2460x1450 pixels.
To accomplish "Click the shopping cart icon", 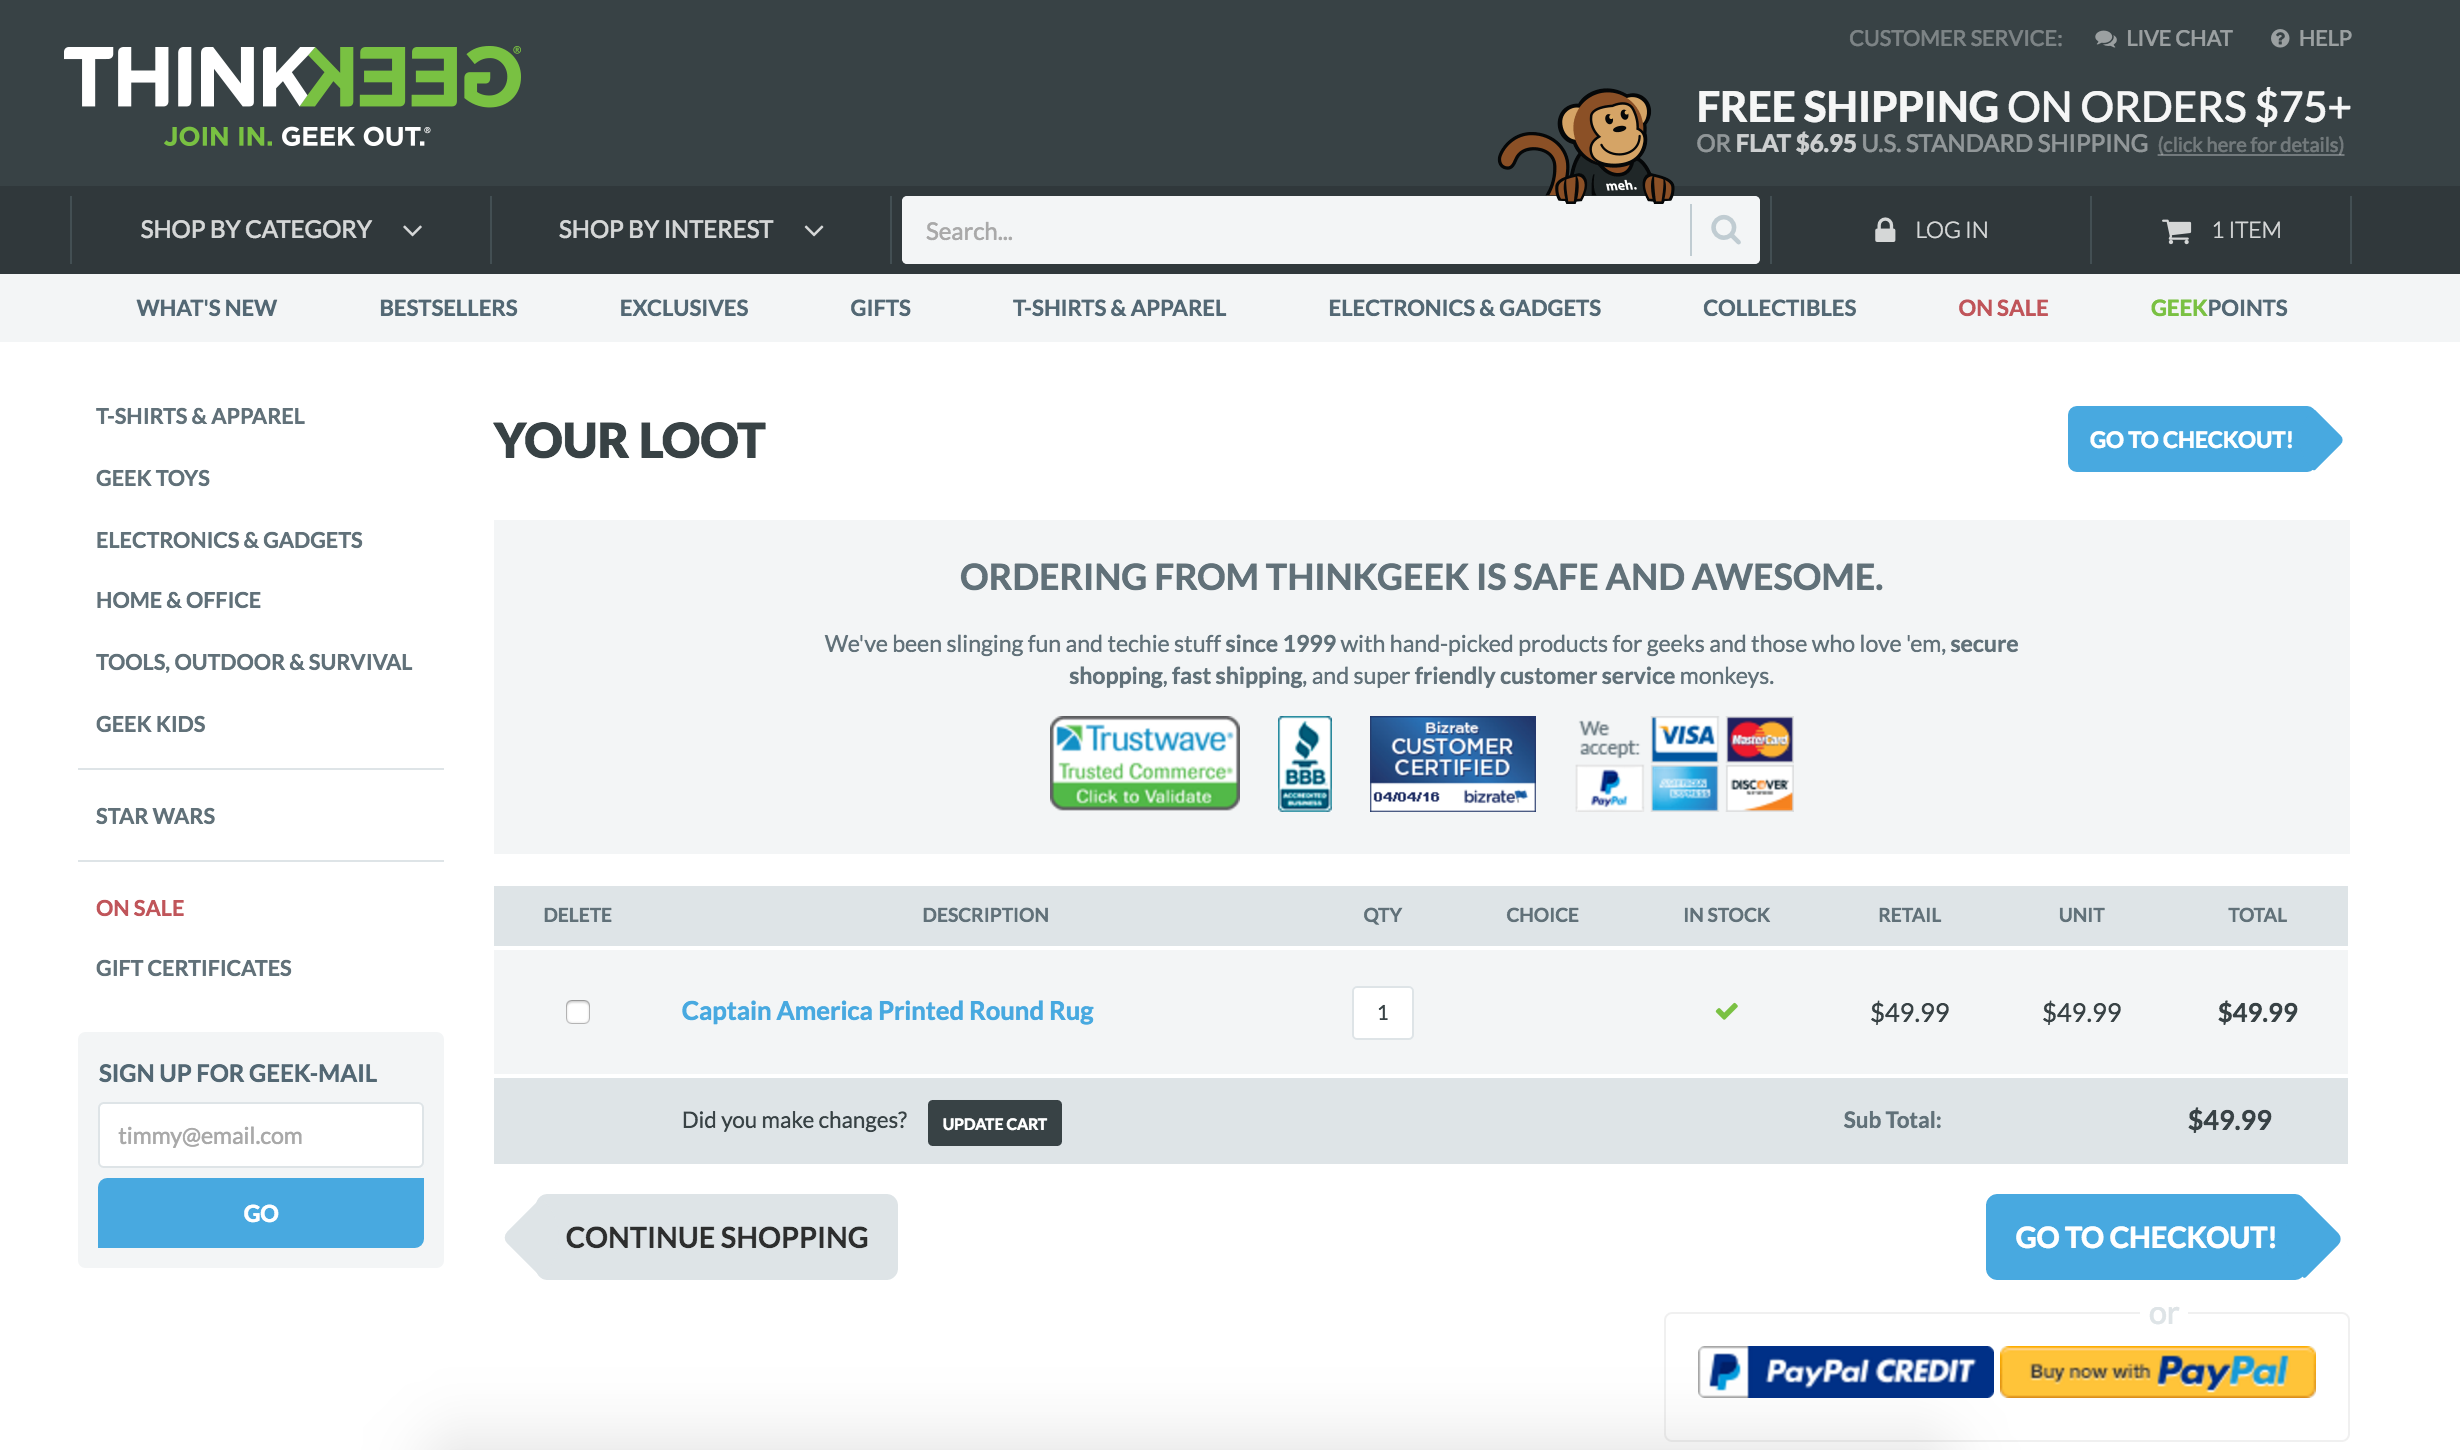I will (2176, 231).
